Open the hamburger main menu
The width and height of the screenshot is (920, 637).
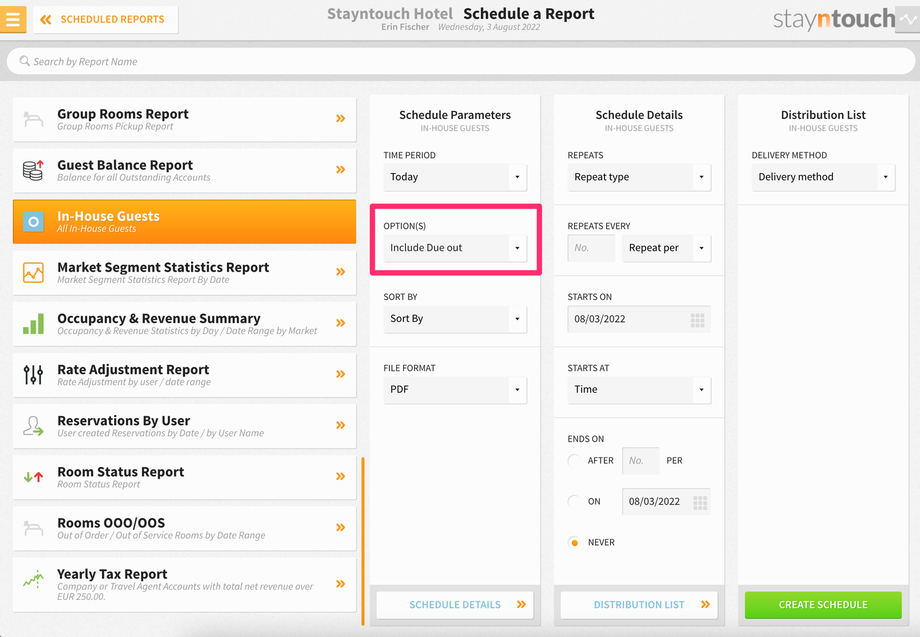tap(12, 19)
